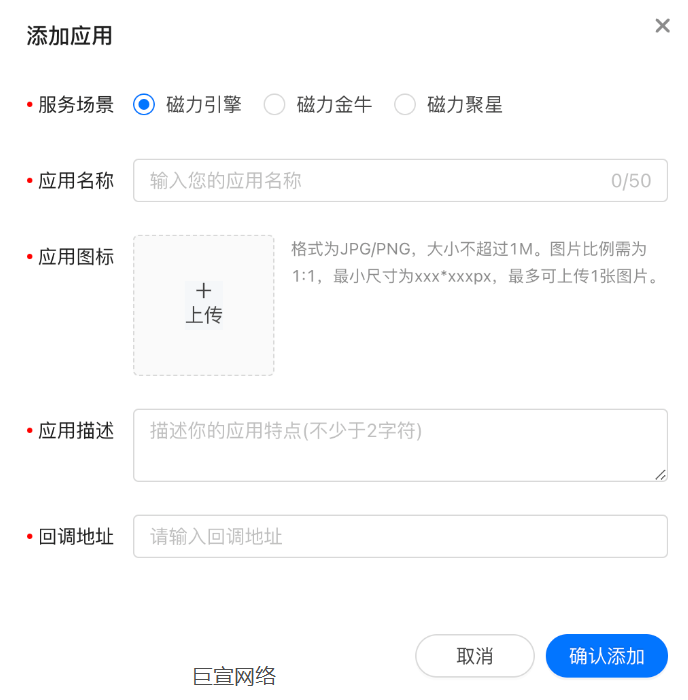Close the 添加应用 dialog

[662, 26]
